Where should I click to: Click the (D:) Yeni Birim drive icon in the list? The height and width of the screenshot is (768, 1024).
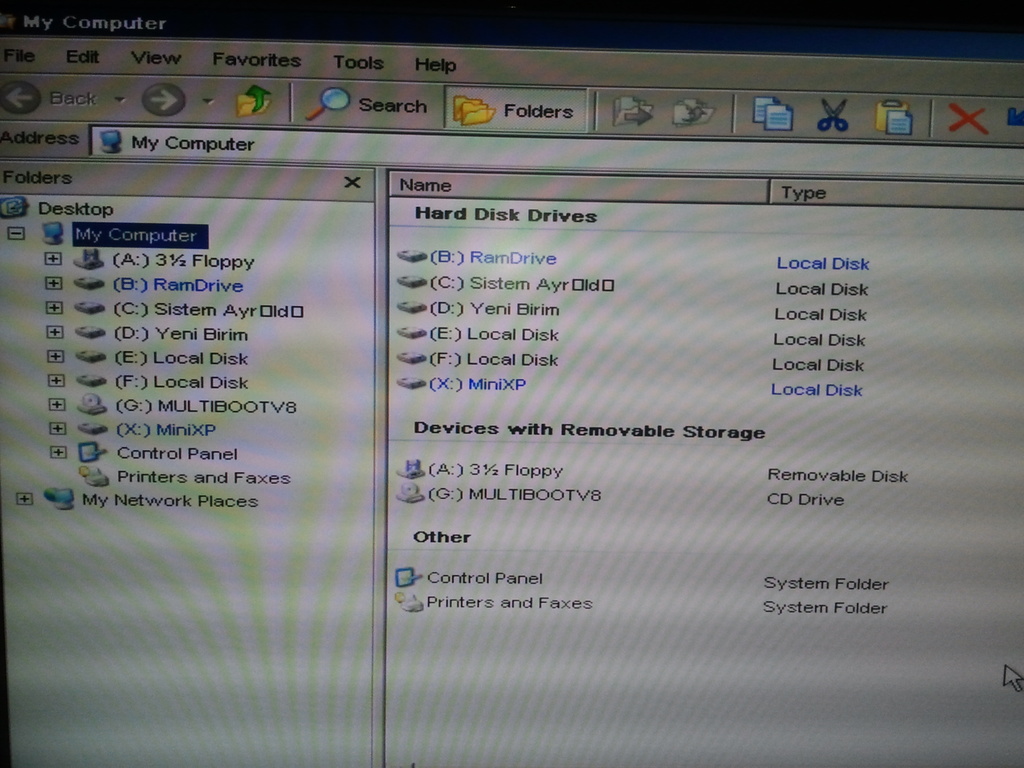point(412,308)
